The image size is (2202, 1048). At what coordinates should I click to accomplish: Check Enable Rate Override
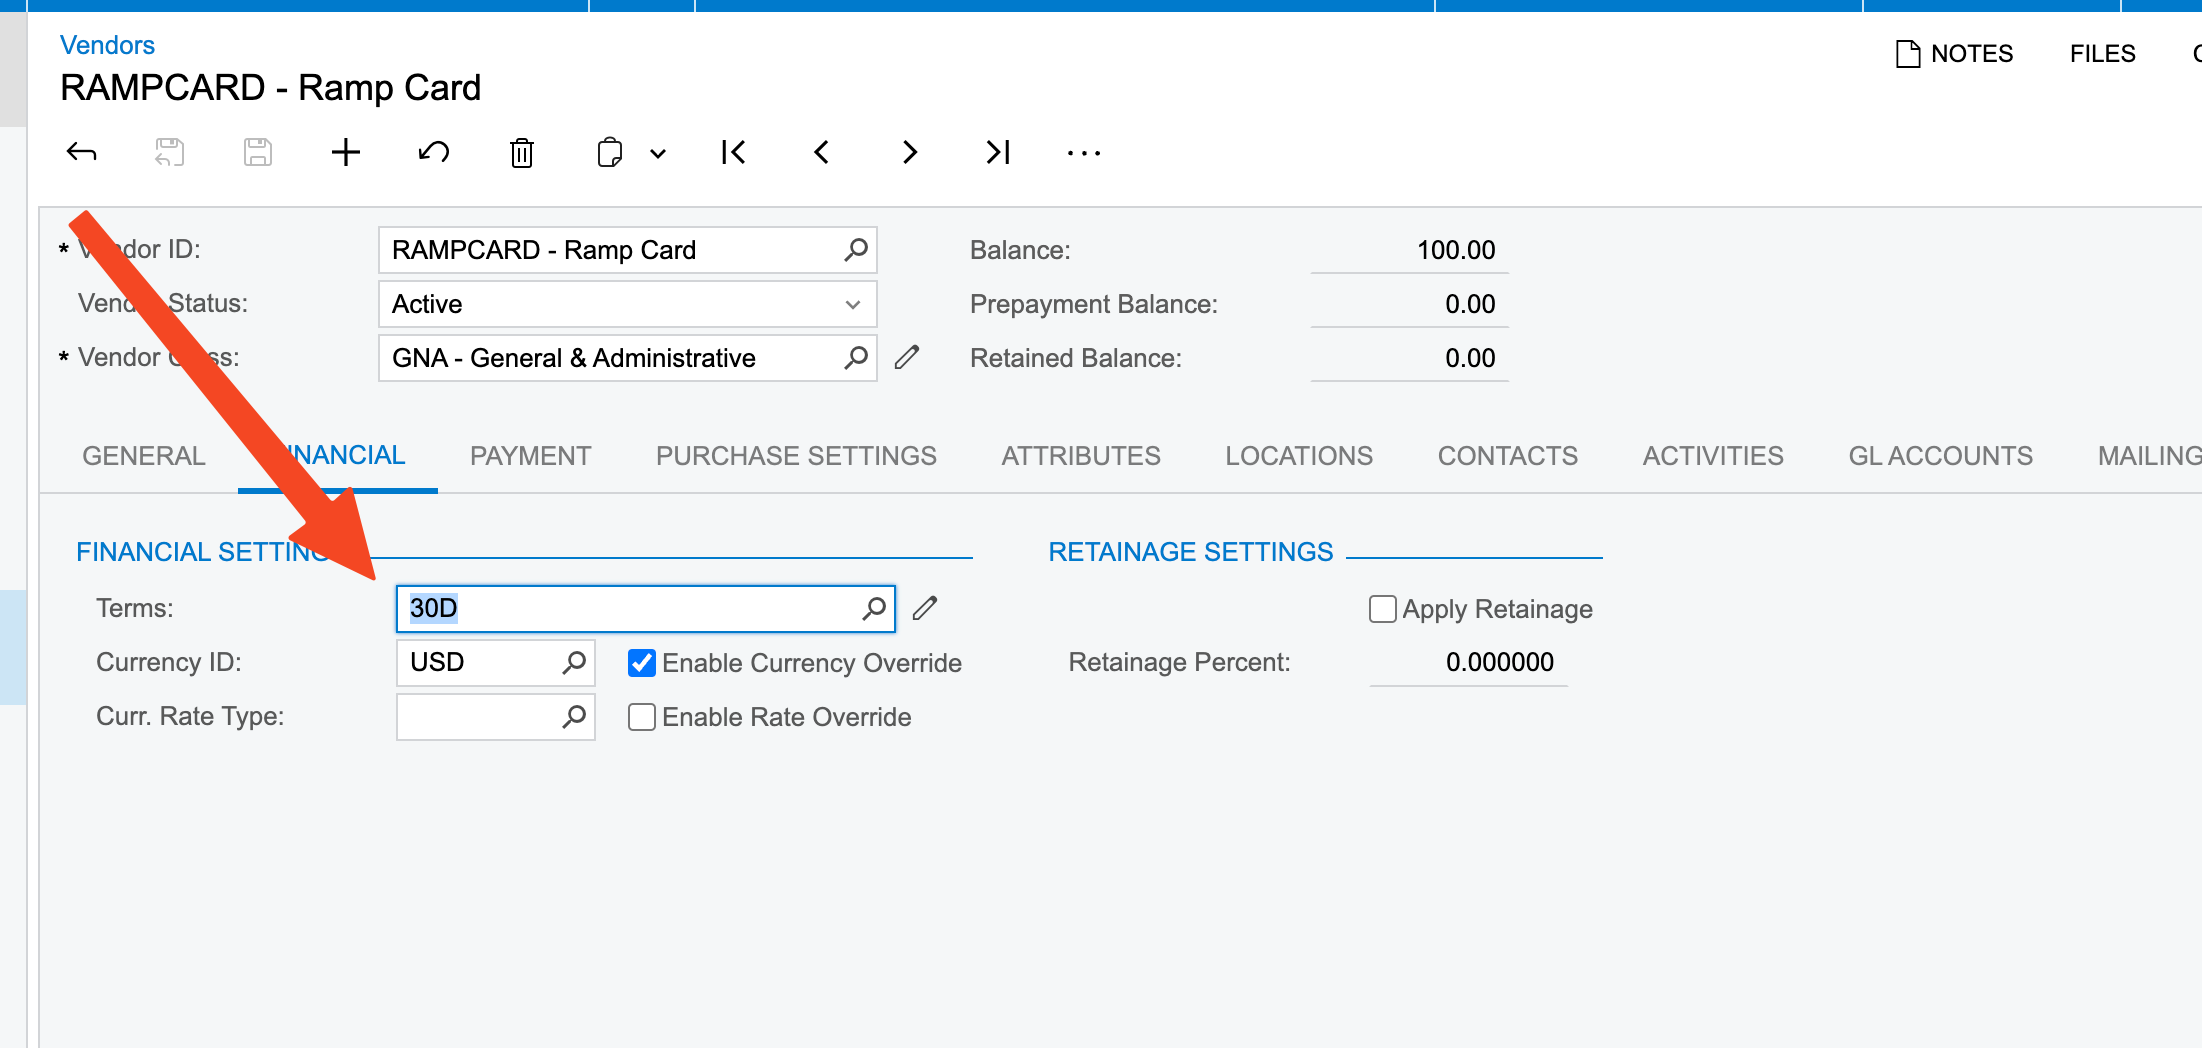(x=642, y=717)
